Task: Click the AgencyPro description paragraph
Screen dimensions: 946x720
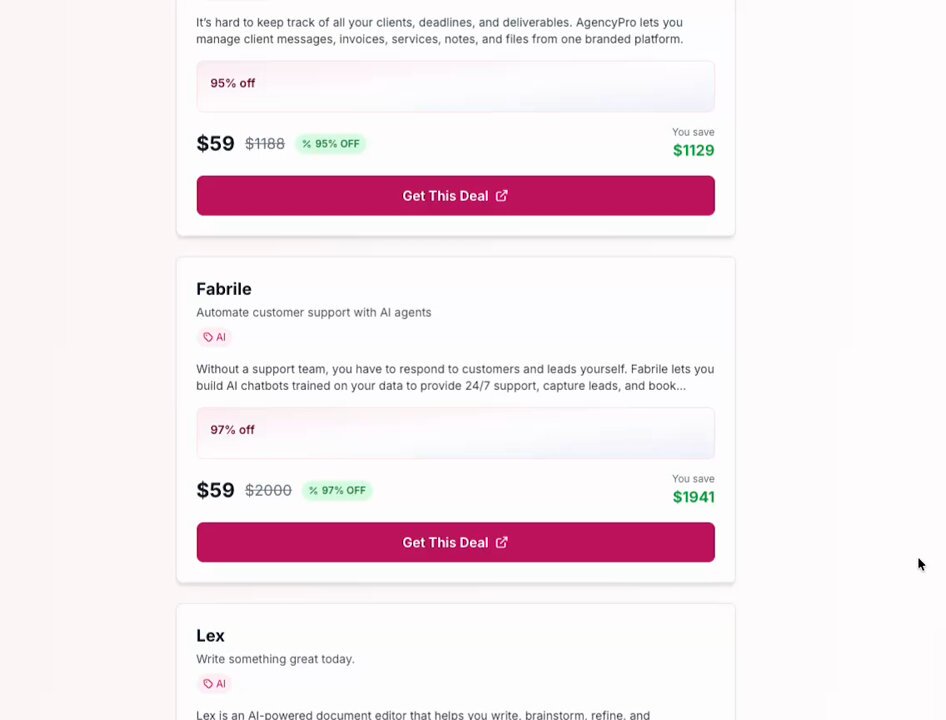Action: [x=440, y=31]
